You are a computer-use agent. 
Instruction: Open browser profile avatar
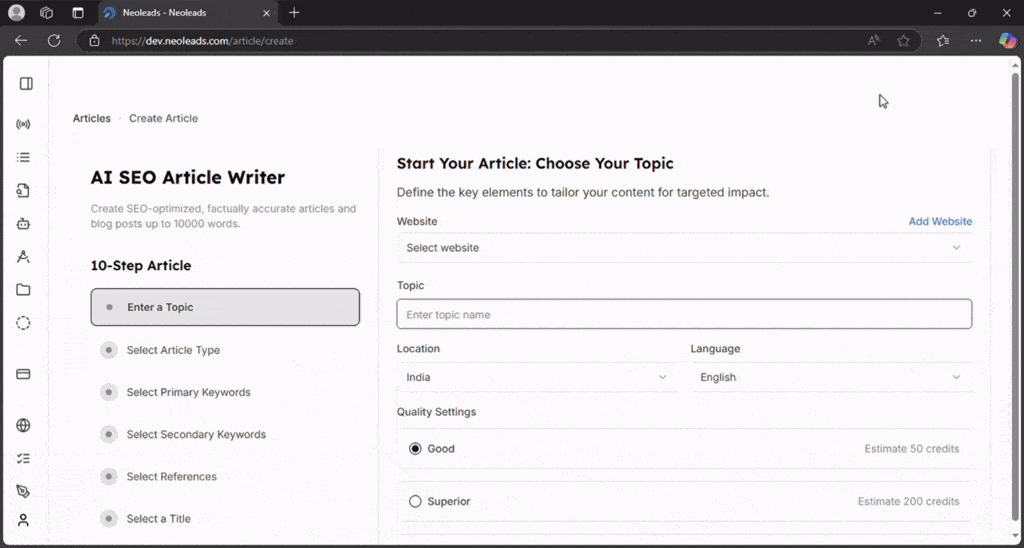click(16, 12)
